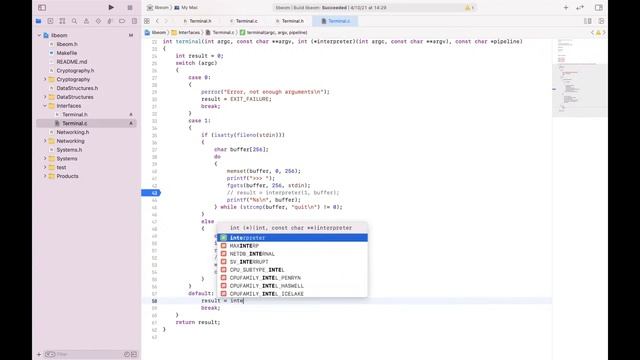Run the project with the play button

(x=111, y=7)
